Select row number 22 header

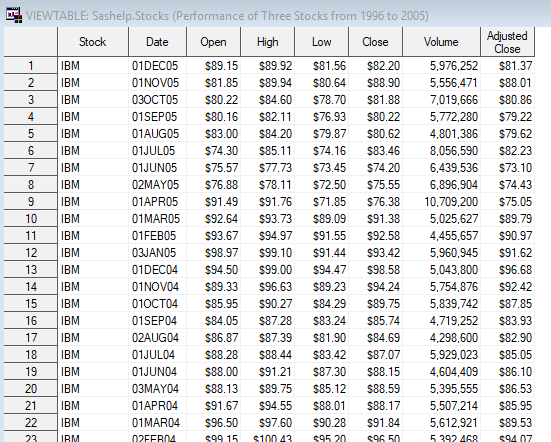click(x=31, y=423)
